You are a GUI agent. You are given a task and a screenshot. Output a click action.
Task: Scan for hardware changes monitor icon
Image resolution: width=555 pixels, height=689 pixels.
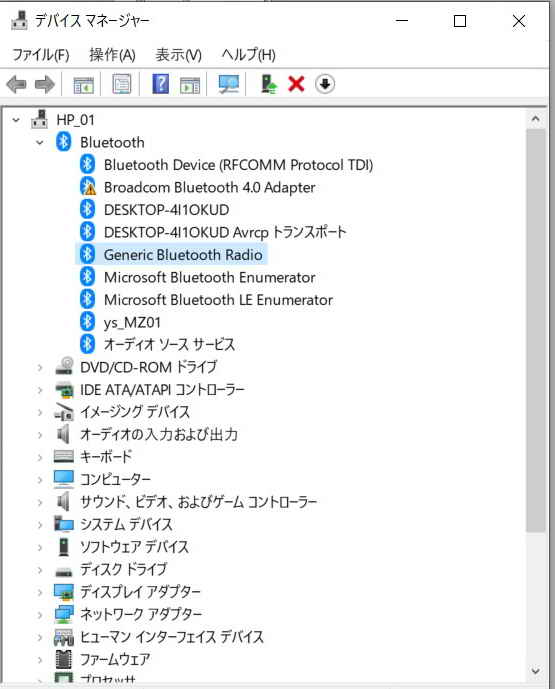pos(229,84)
